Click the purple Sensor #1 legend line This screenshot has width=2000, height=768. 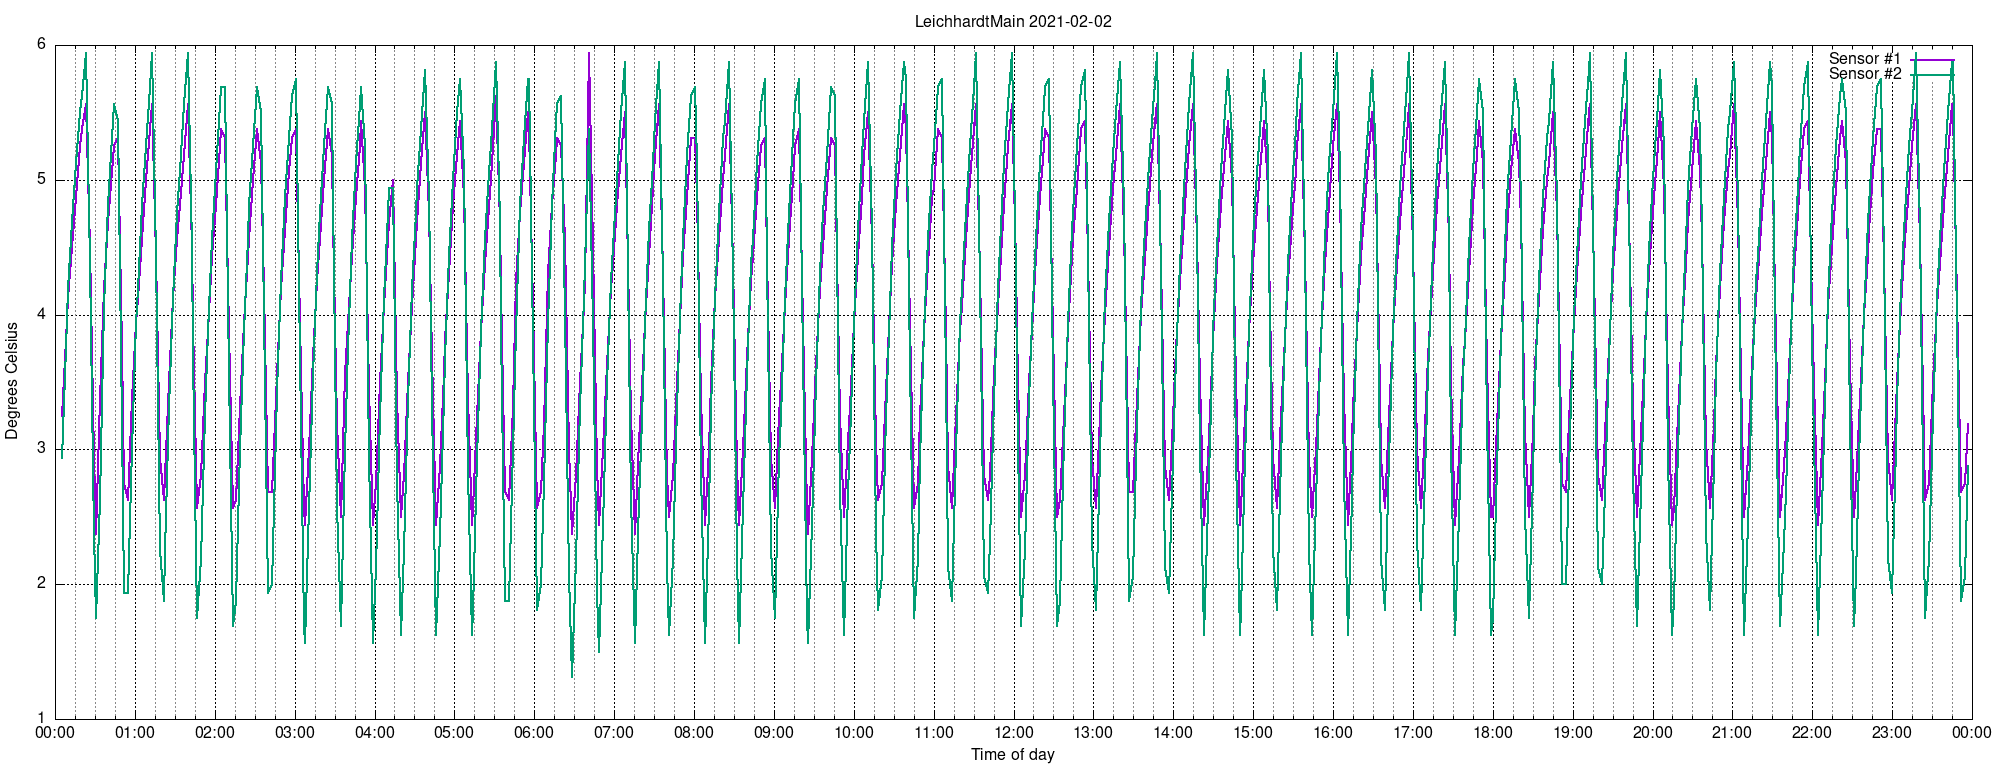click(1933, 59)
